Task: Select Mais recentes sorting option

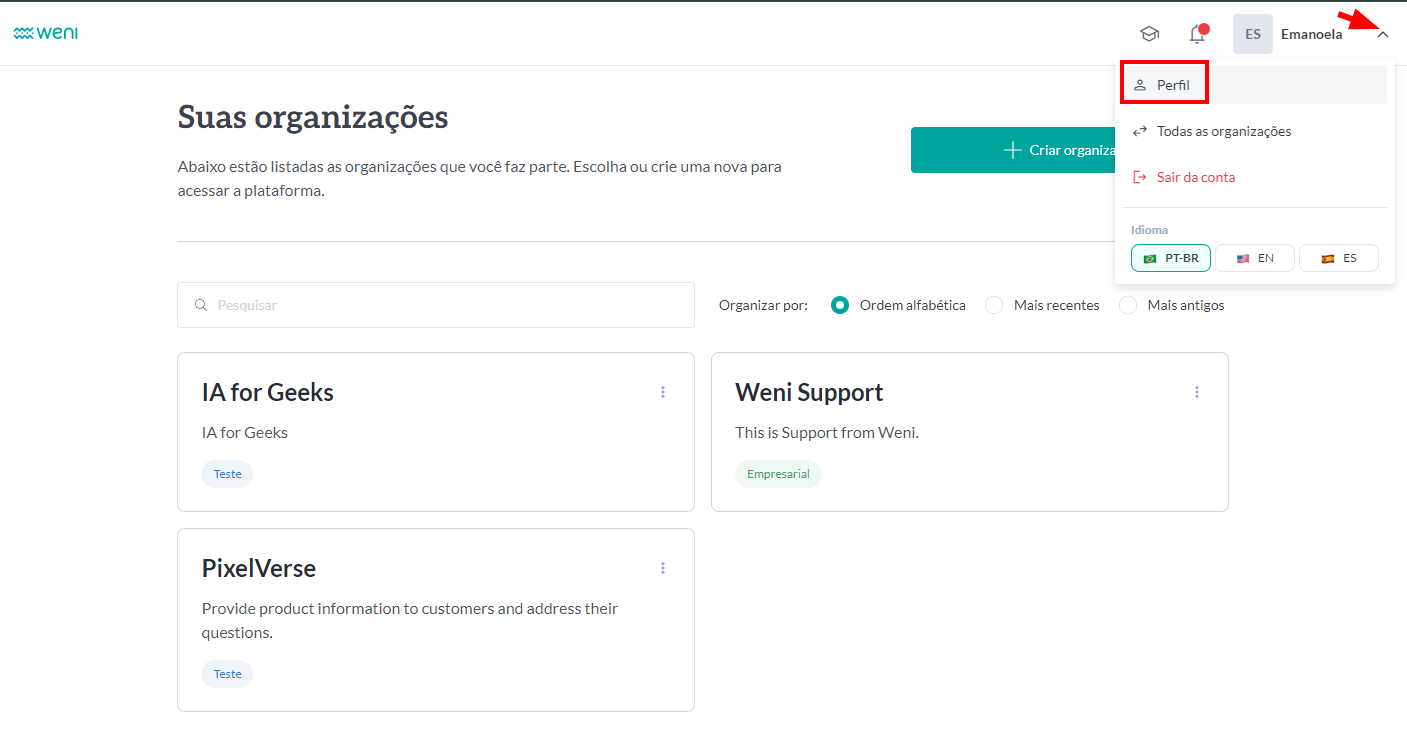Action: point(994,305)
